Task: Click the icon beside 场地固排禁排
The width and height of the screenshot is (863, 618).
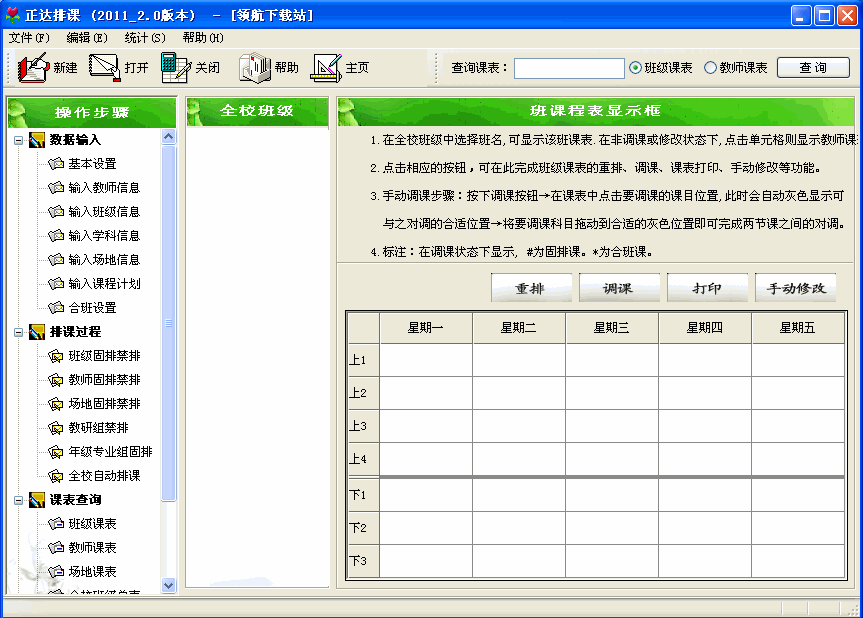Action: 56,404
